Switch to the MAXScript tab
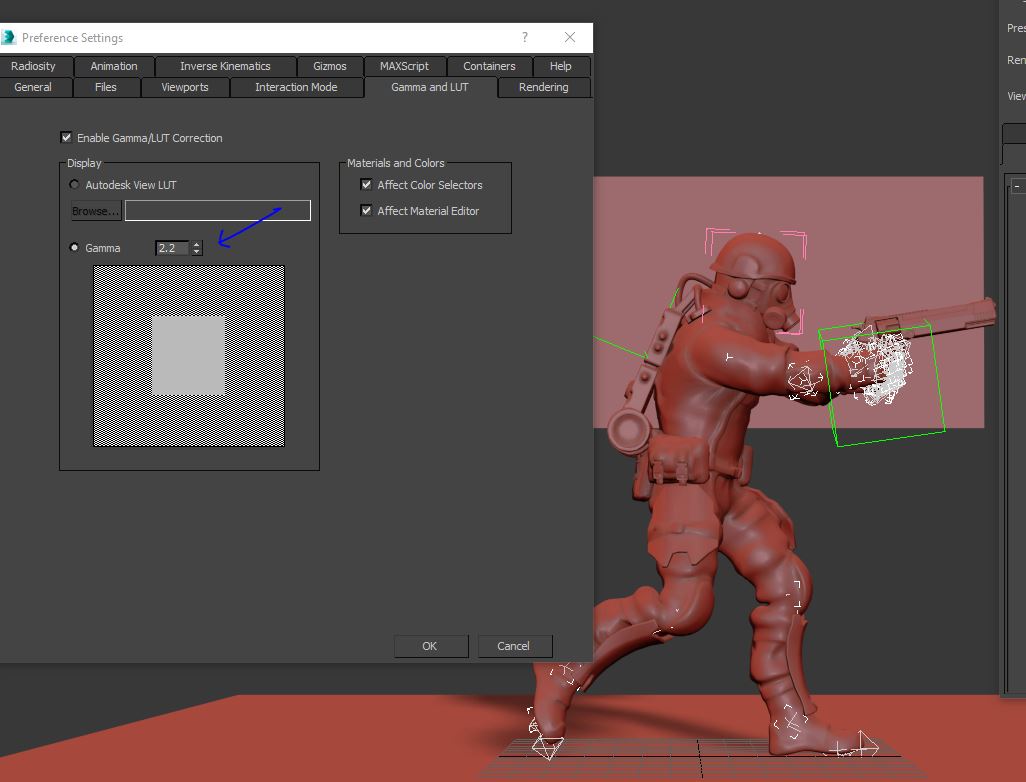The width and height of the screenshot is (1026, 782). 404,66
